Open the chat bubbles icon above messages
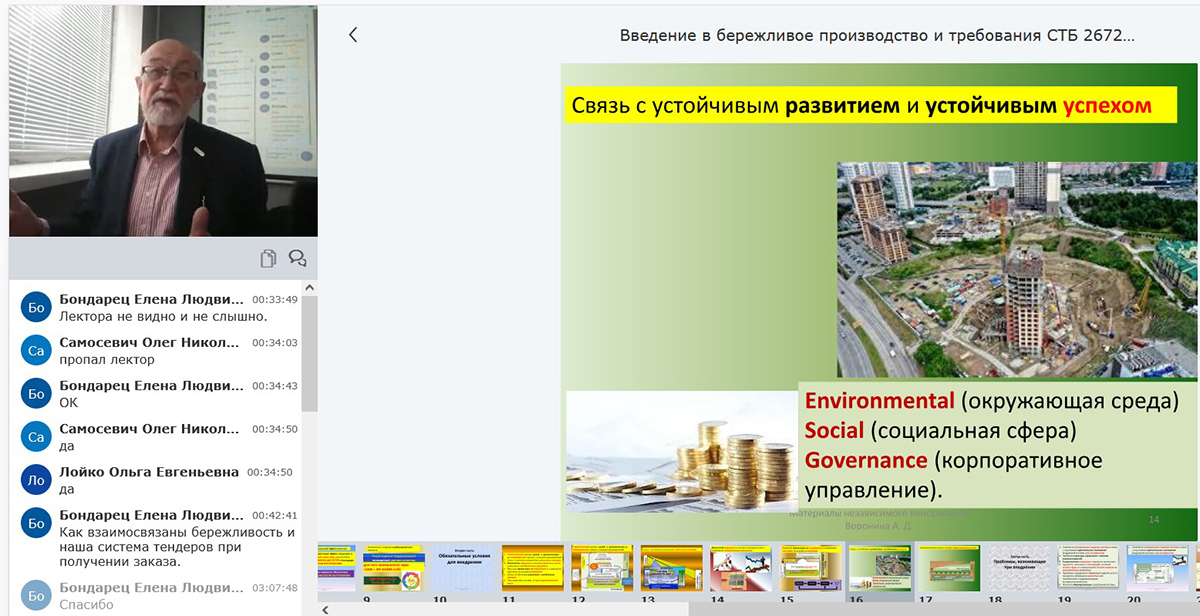The width and height of the screenshot is (1200, 616). pyautogui.click(x=297, y=259)
